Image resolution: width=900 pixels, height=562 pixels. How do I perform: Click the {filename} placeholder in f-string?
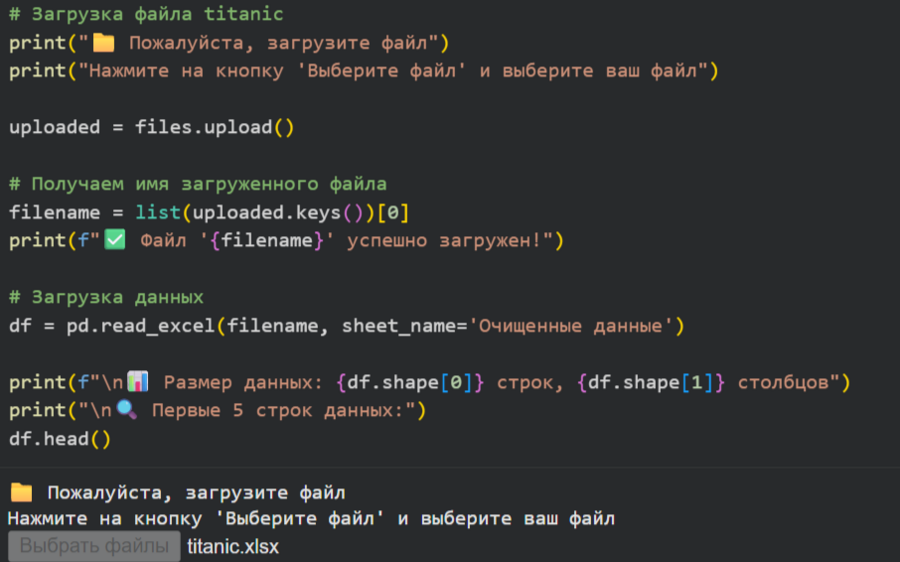[x=267, y=240]
